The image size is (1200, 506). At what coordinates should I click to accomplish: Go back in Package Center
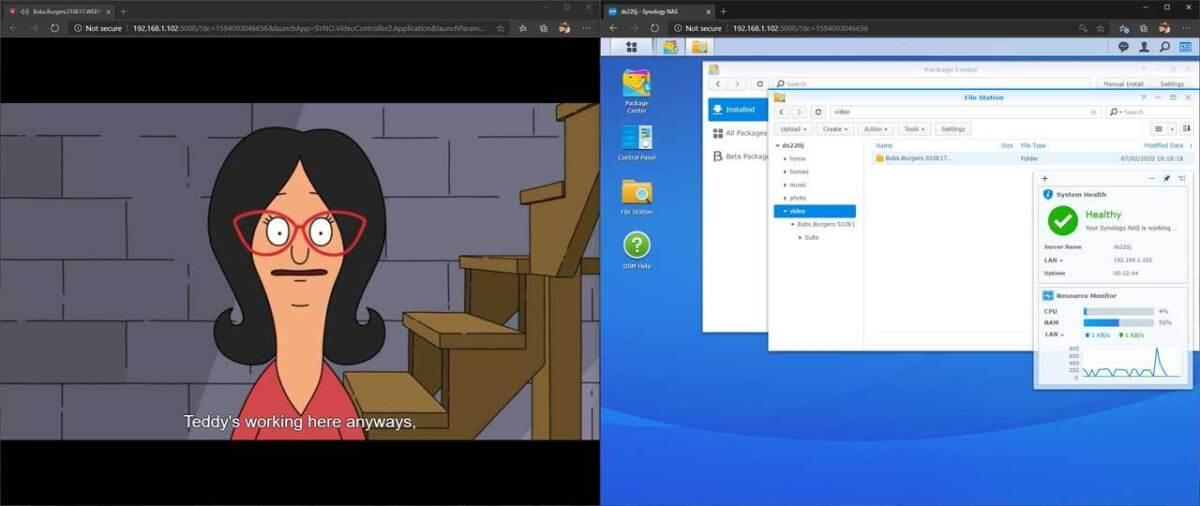[719, 84]
